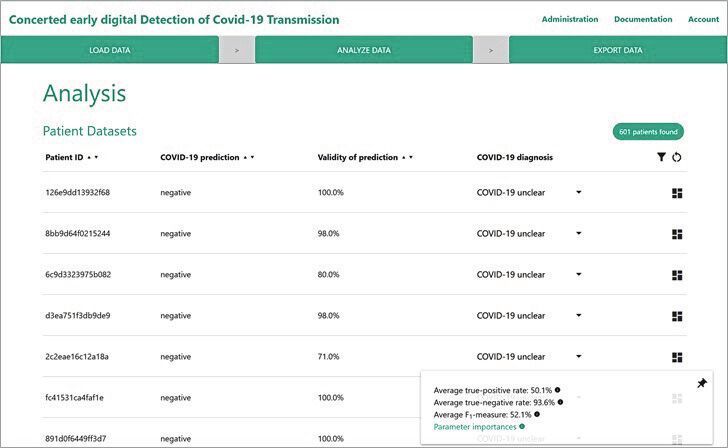728x448 pixels.
Task: Click 98.0% validity for patient d3ea751f3db9de9
Action: 328,315
